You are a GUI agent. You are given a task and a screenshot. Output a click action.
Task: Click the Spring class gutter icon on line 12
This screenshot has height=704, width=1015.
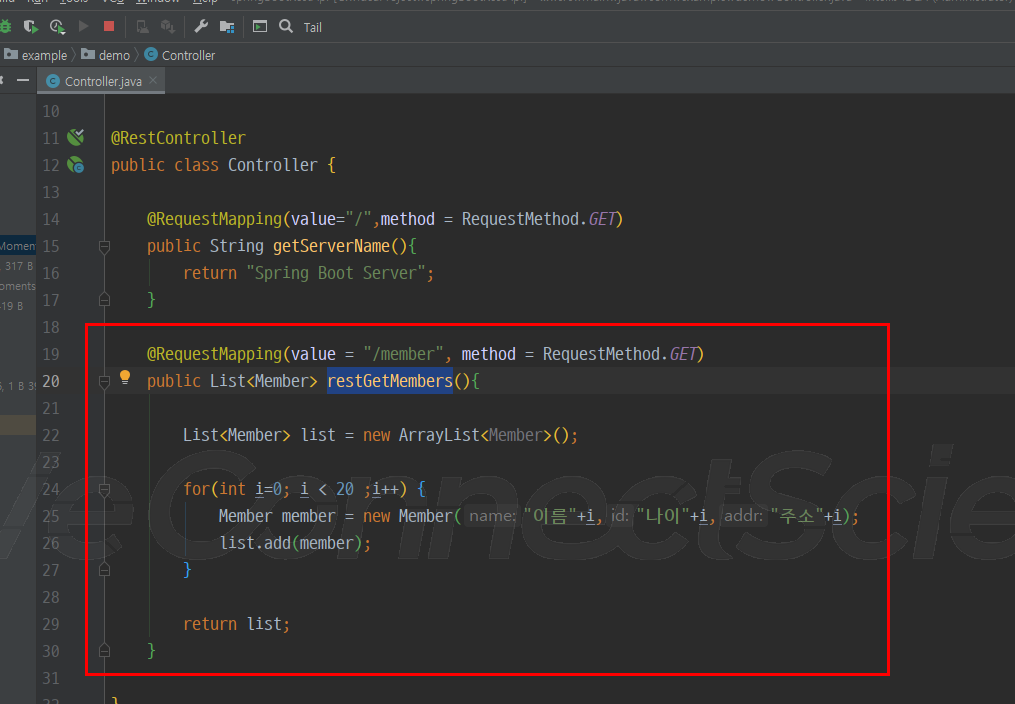[x=76, y=165]
